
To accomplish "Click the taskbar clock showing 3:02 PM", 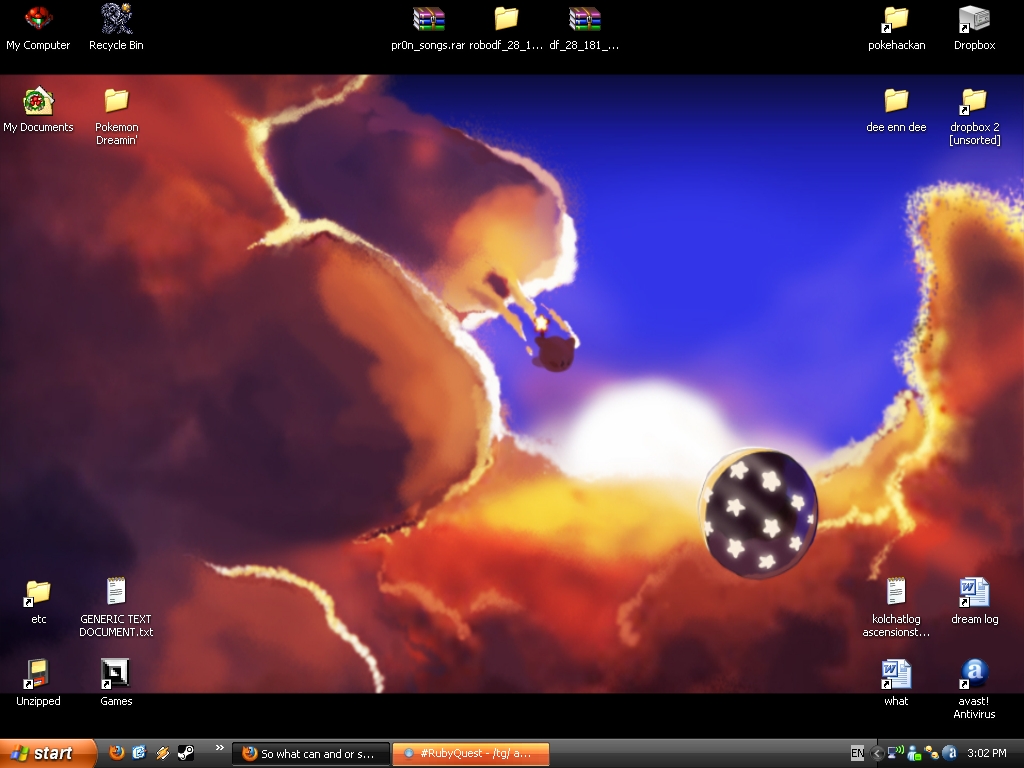I will tap(987, 753).
